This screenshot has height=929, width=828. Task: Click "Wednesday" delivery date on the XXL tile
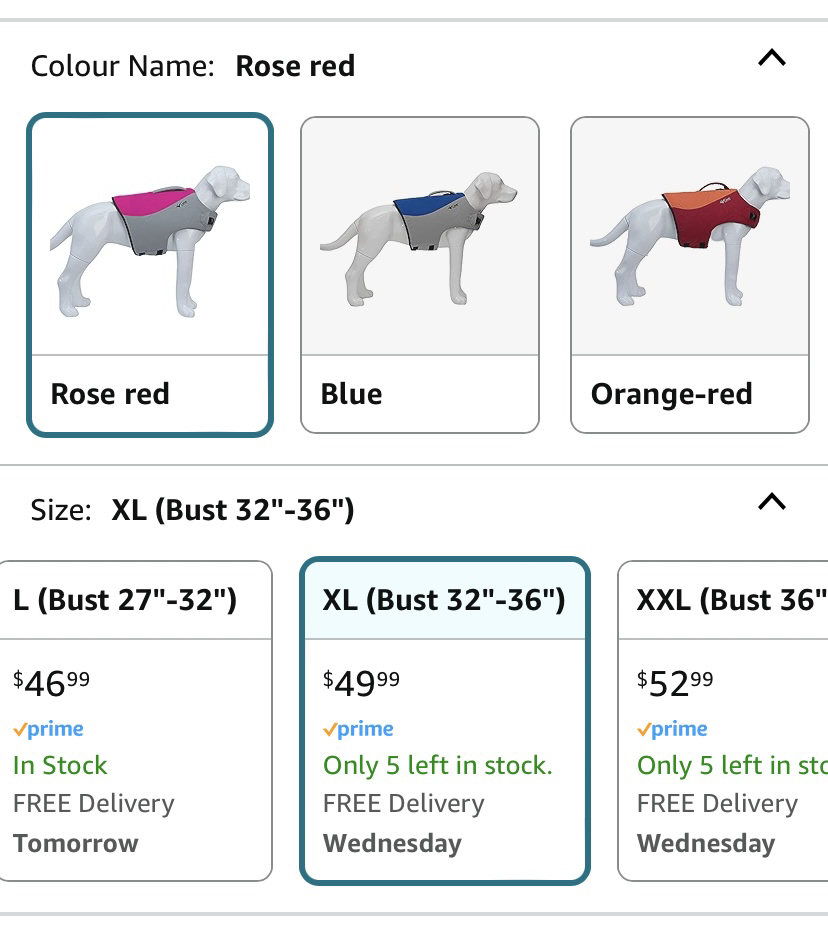click(x=706, y=843)
